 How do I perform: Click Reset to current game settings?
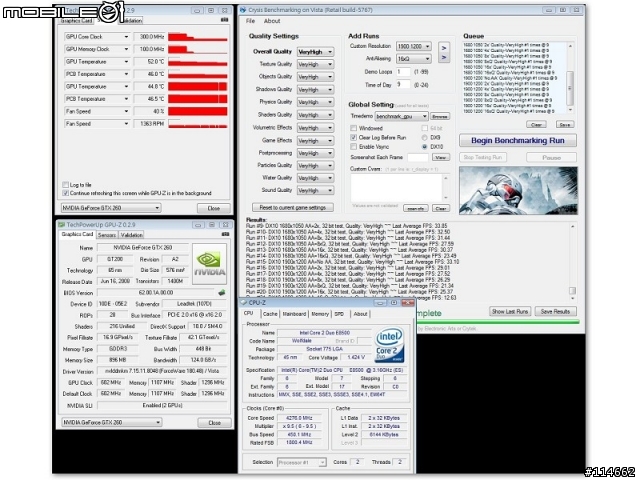pyautogui.click(x=293, y=207)
